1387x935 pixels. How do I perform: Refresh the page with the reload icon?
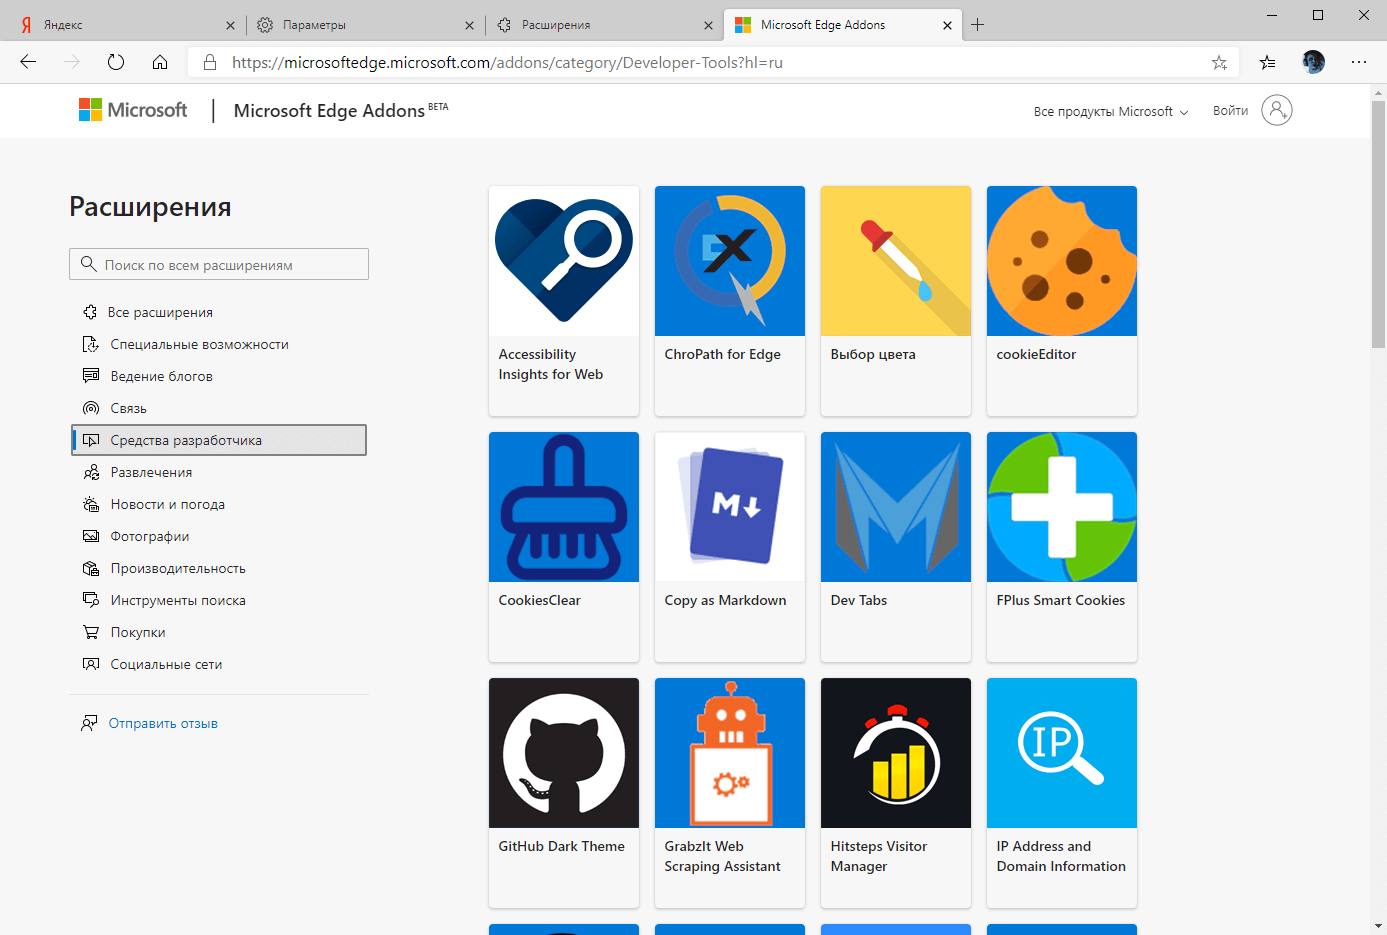[116, 62]
